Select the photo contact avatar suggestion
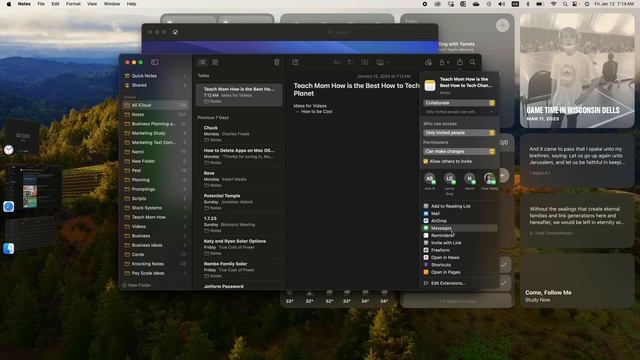Image resolution: width=640 pixels, height=360 pixels. tap(489, 179)
